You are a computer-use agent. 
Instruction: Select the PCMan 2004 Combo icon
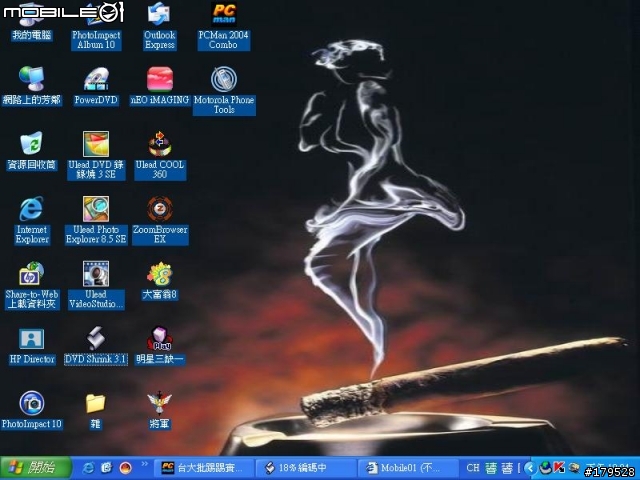click(223, 27)
